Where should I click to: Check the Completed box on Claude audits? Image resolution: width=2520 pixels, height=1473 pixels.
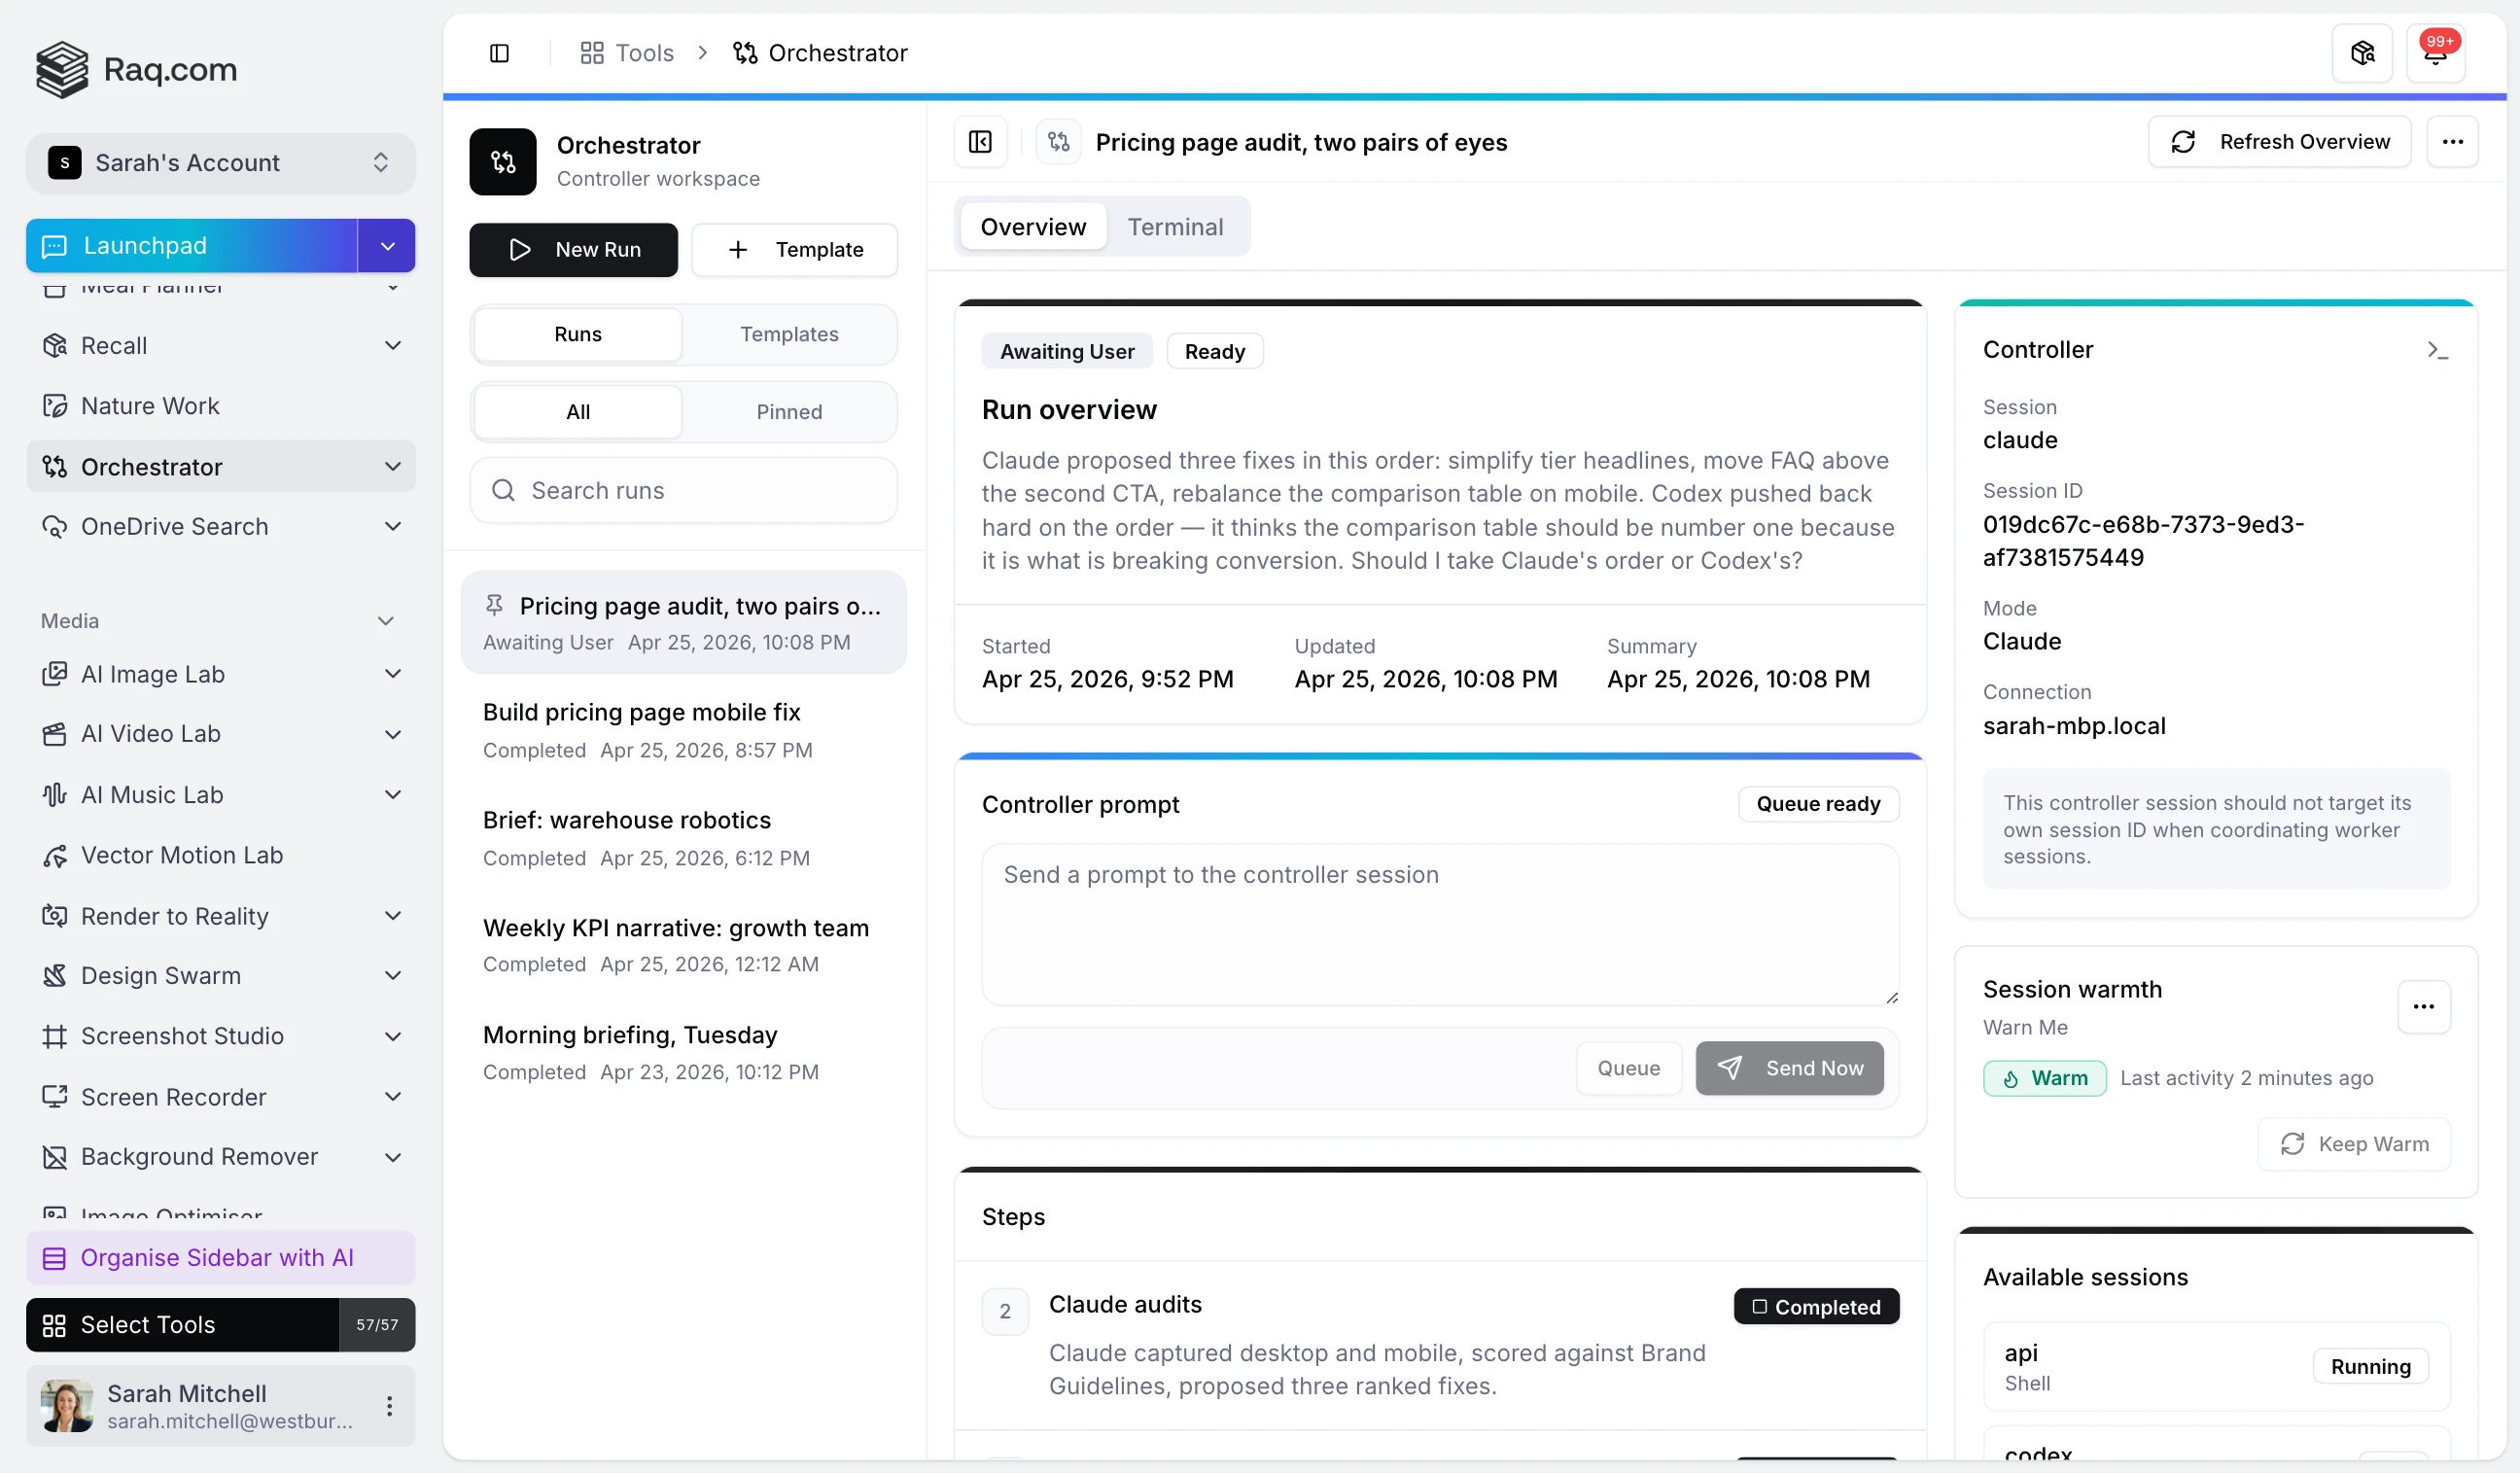point(1760,1306)
